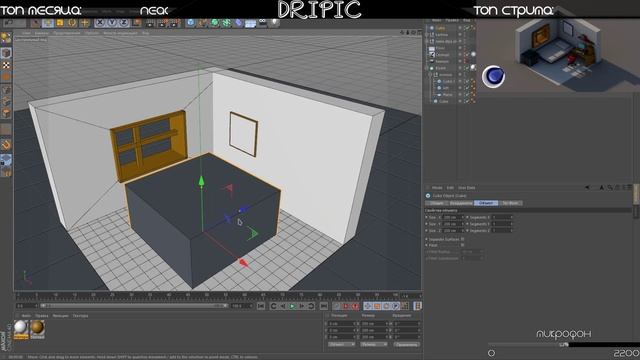Toggle the green checkmark of Plane object
Image resolution: width=640 pixels, height=360 pixels.
pyautogui.click(x=467, y=95)
